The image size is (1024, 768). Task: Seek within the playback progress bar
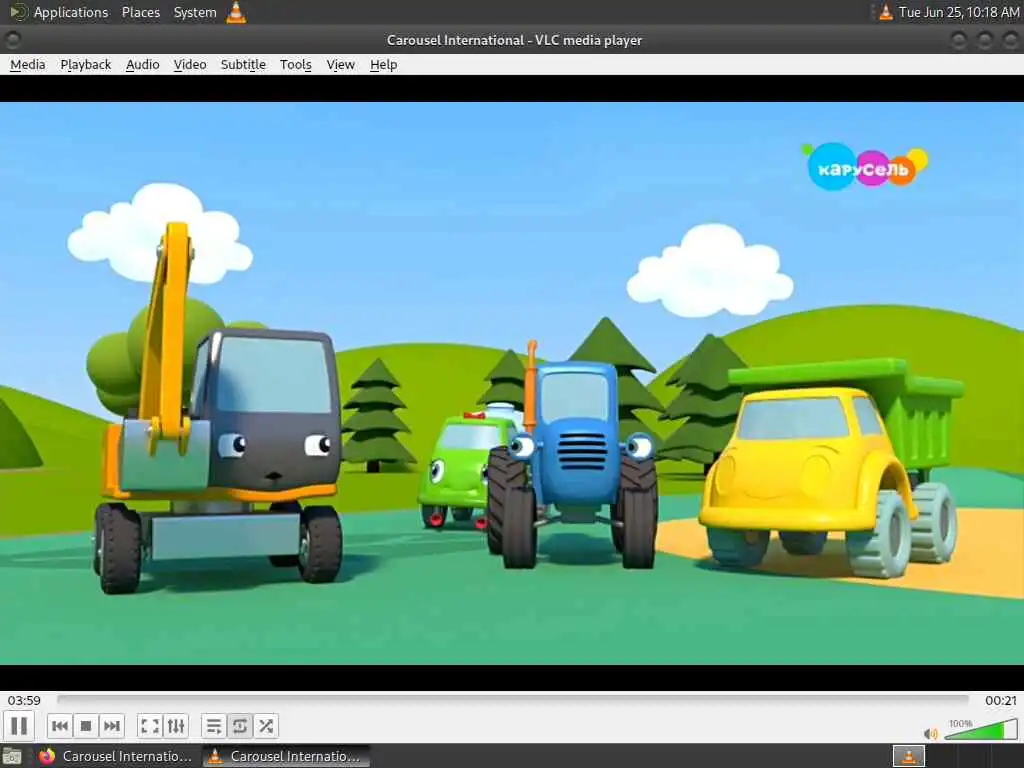point(513,699)
